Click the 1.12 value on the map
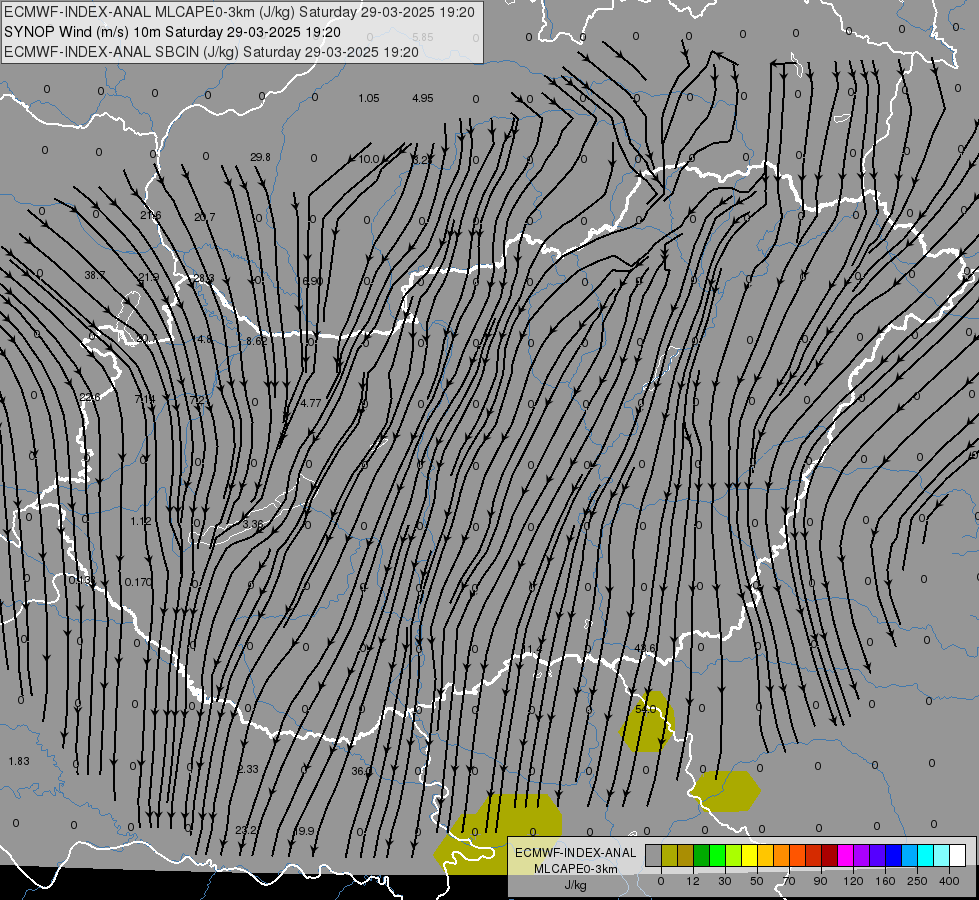 coord(141,521)
